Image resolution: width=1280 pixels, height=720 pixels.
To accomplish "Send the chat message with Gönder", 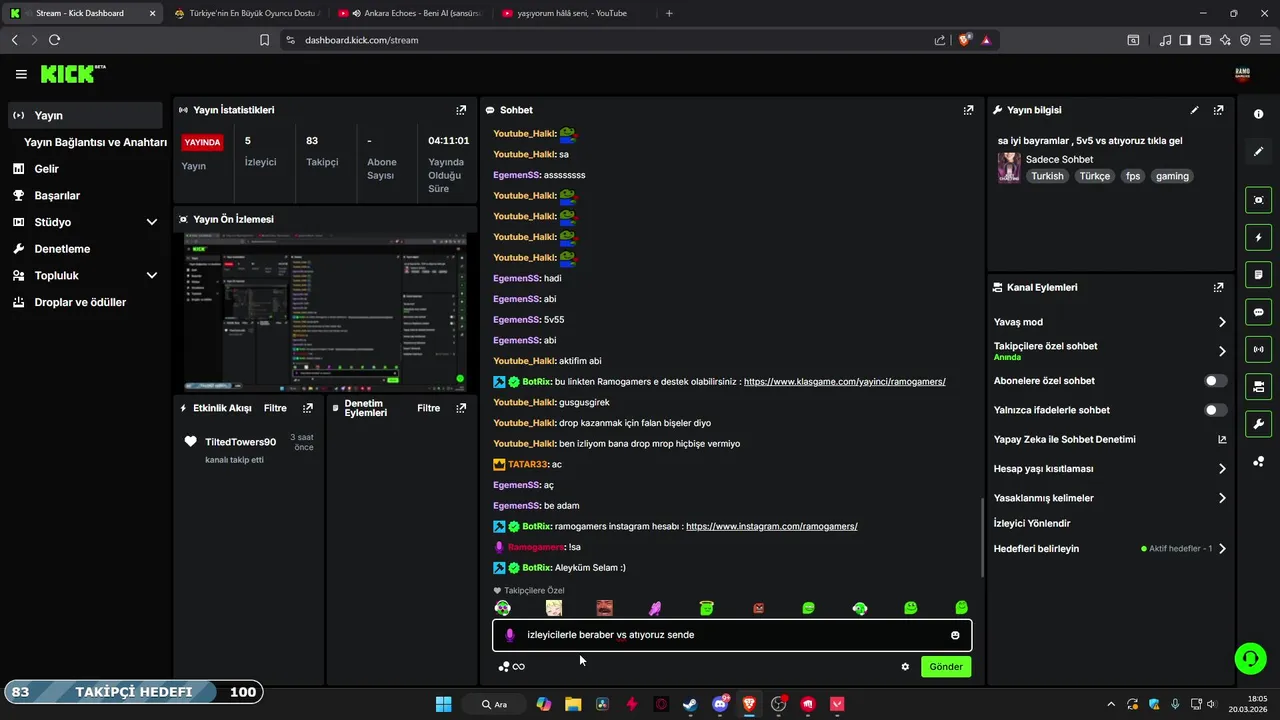I will (946, 667).
